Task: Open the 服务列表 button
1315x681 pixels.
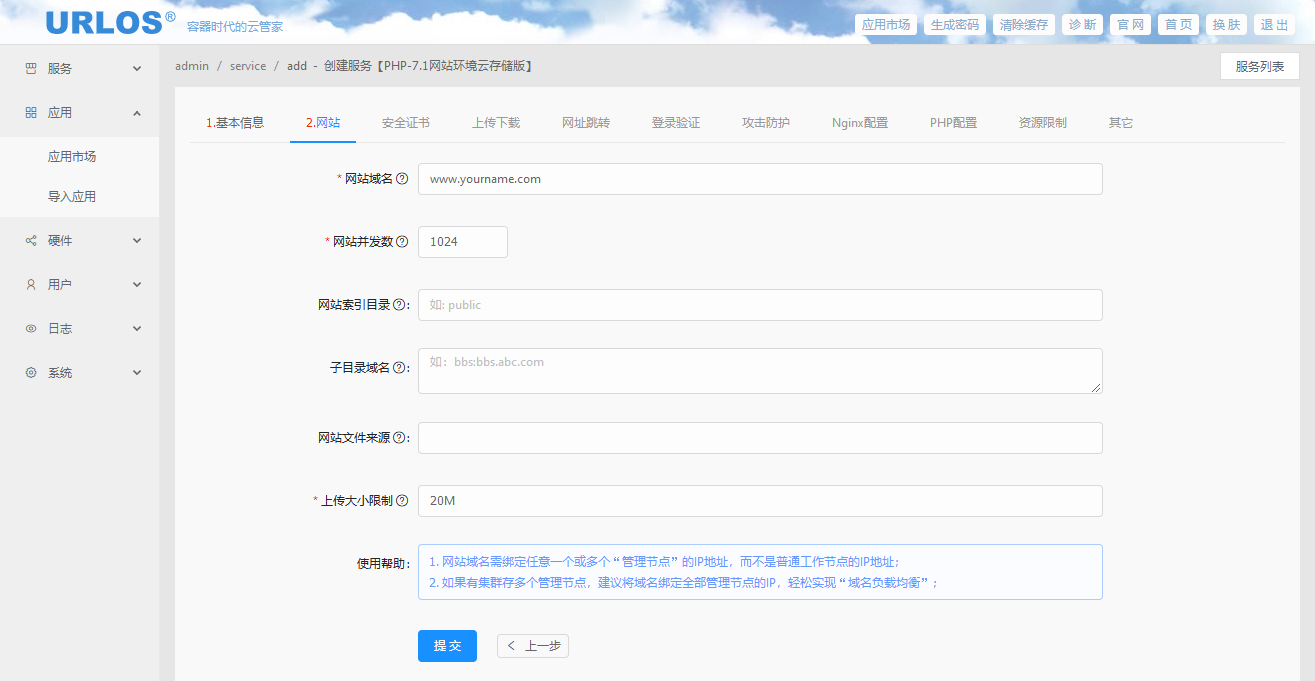Action: coord(1260,66)
